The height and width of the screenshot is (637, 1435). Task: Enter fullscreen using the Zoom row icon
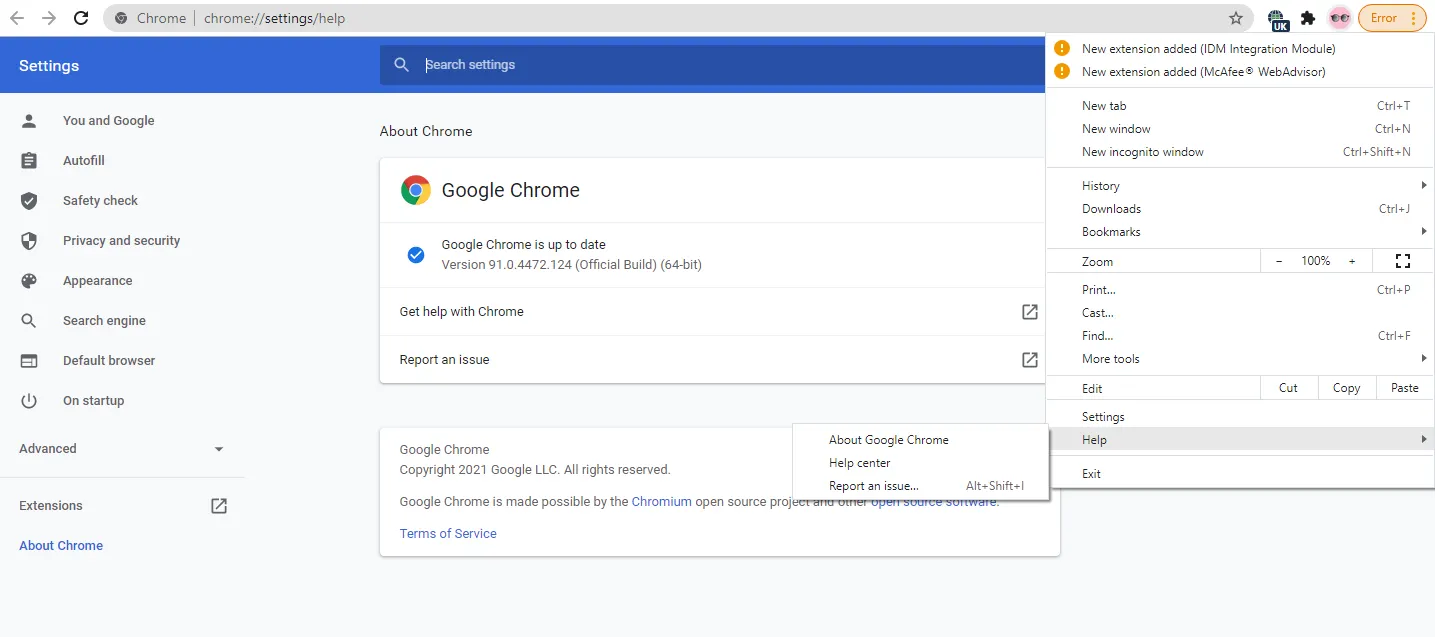[x=1402, y=261]
